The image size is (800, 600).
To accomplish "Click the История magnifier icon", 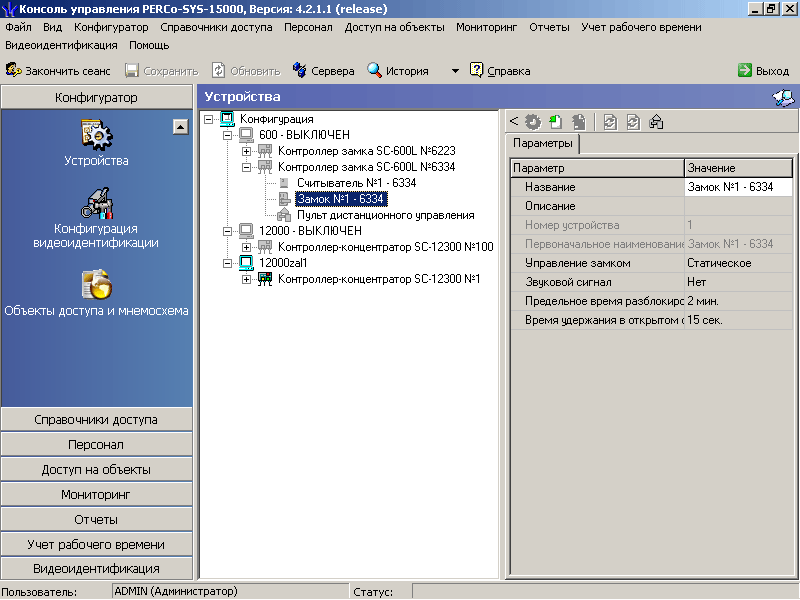I will coord(374,70).
